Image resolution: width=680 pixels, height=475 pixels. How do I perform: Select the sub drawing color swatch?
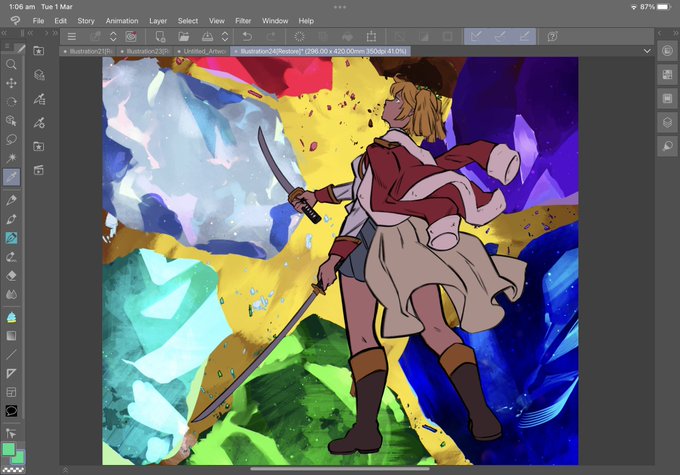tap(20, 459)
